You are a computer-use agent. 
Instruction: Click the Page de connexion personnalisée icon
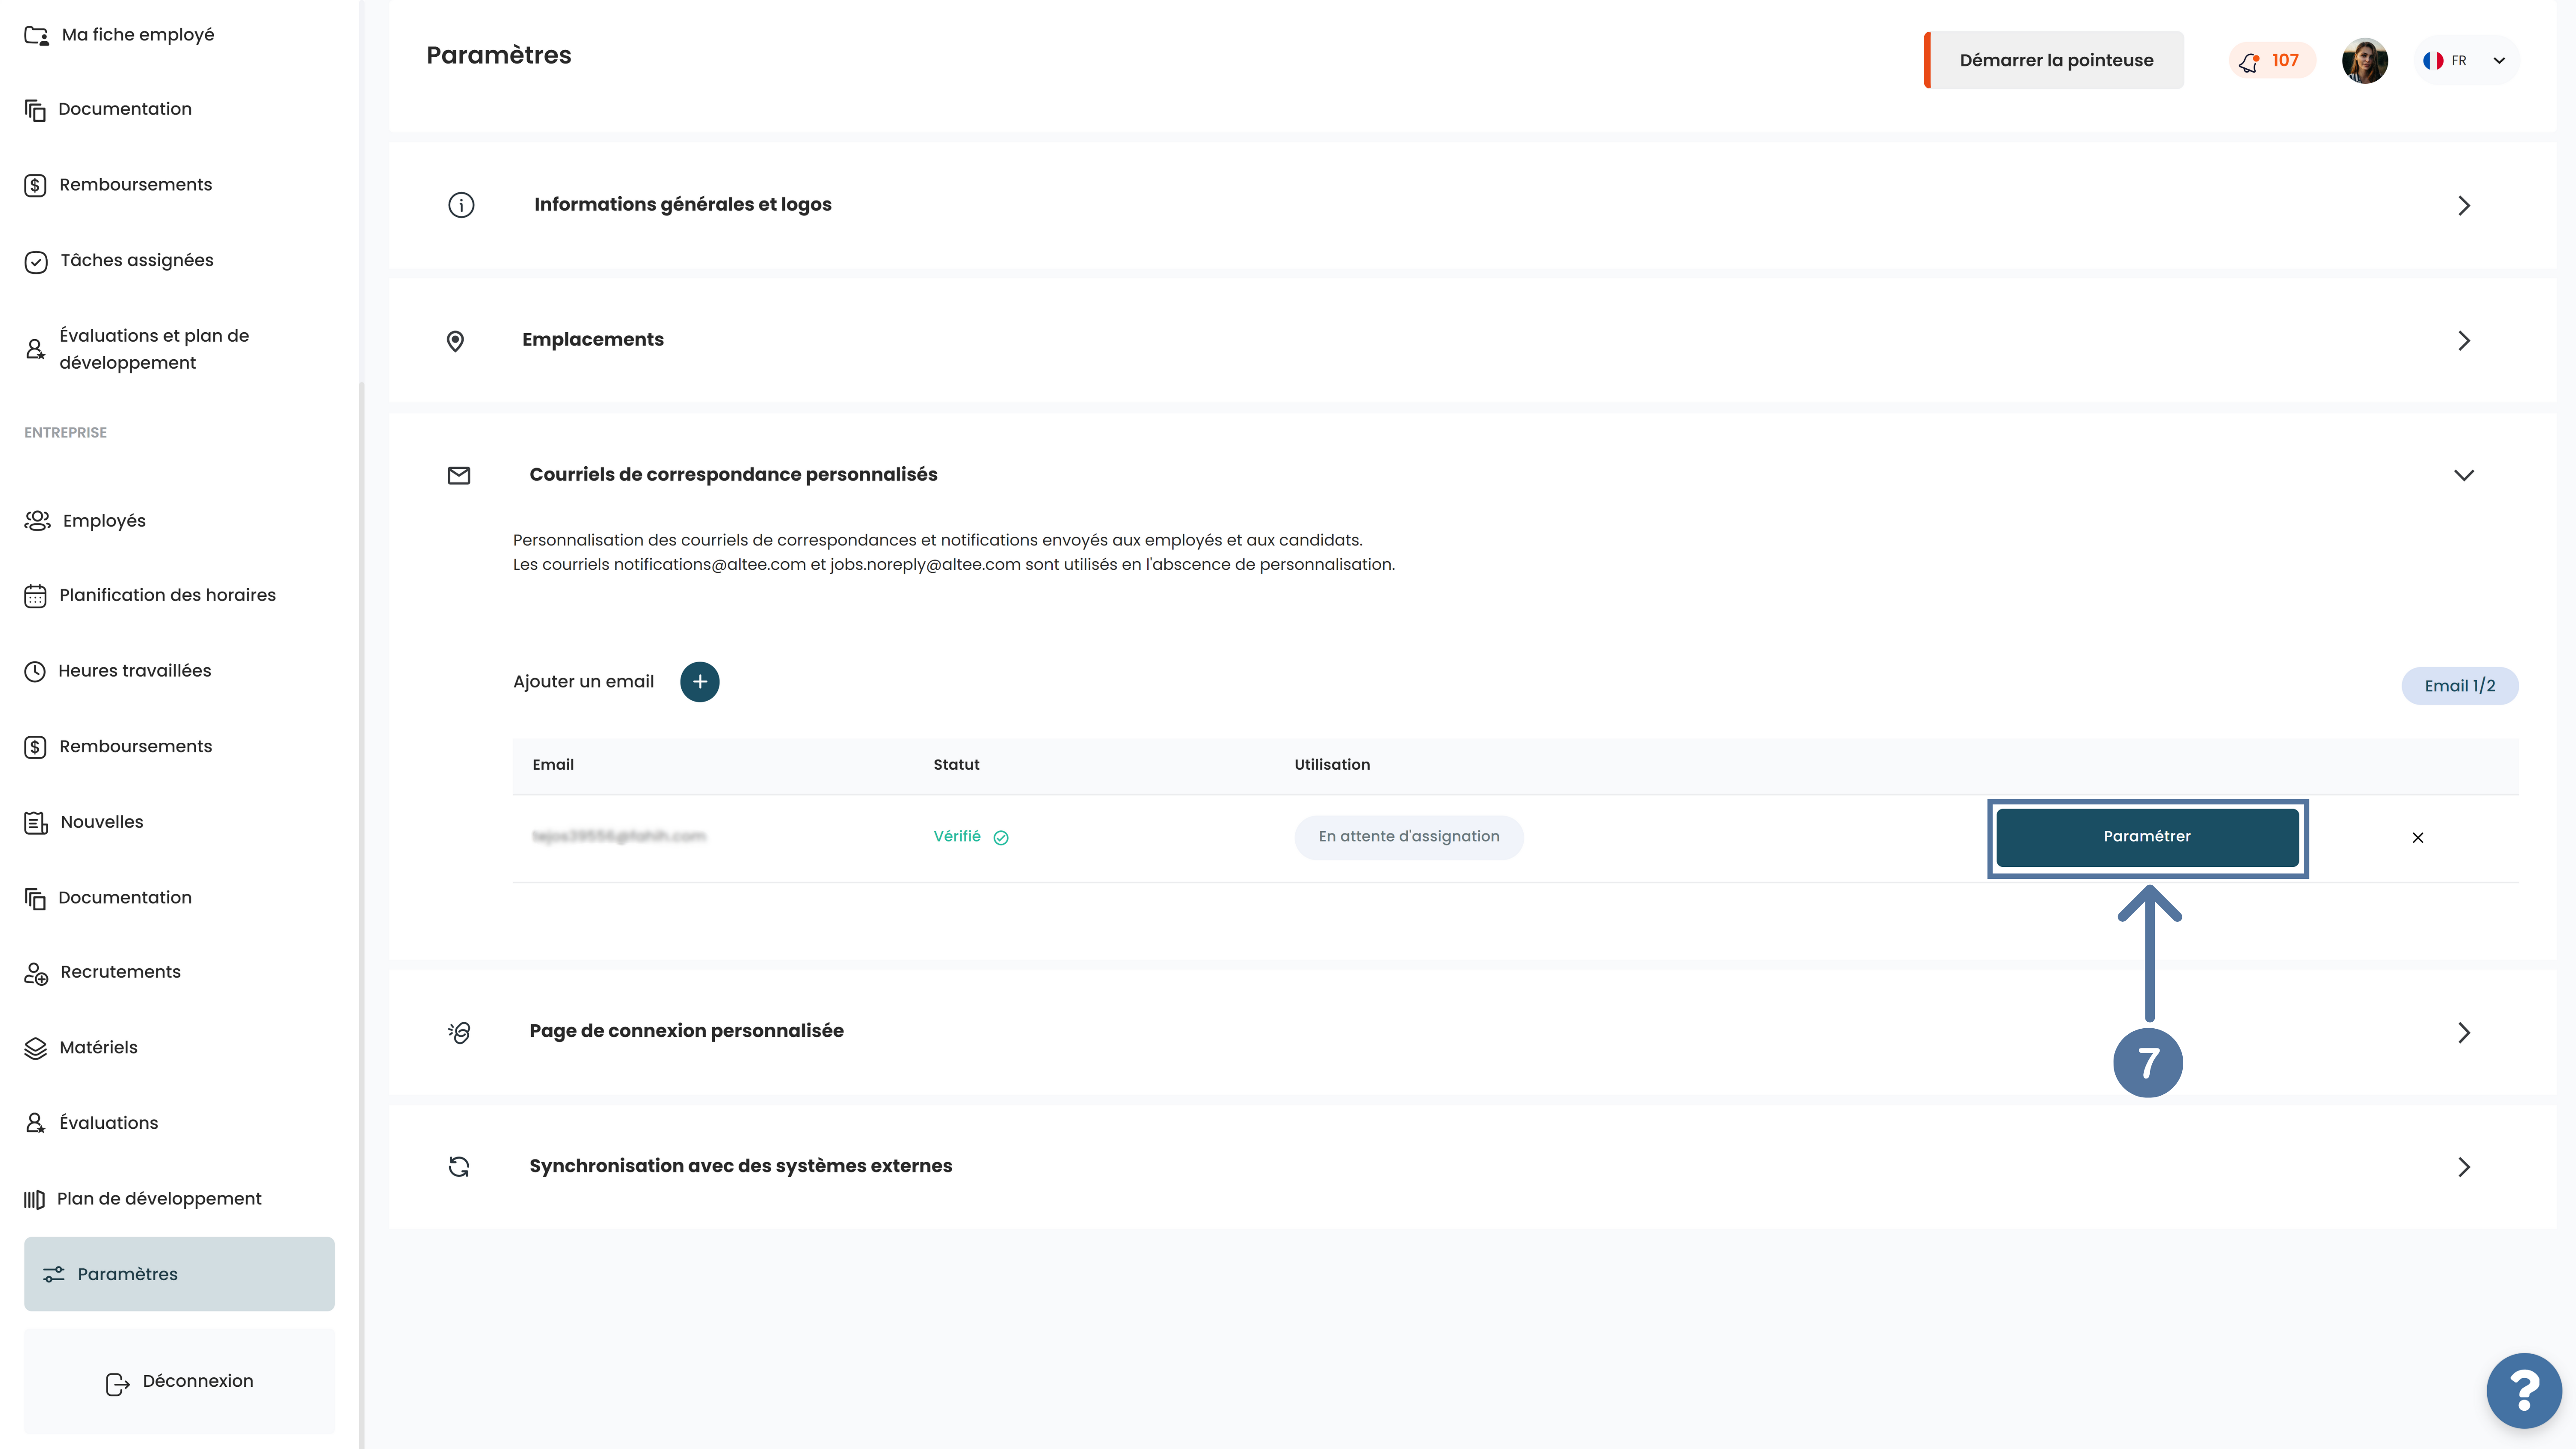(459, 1032)
